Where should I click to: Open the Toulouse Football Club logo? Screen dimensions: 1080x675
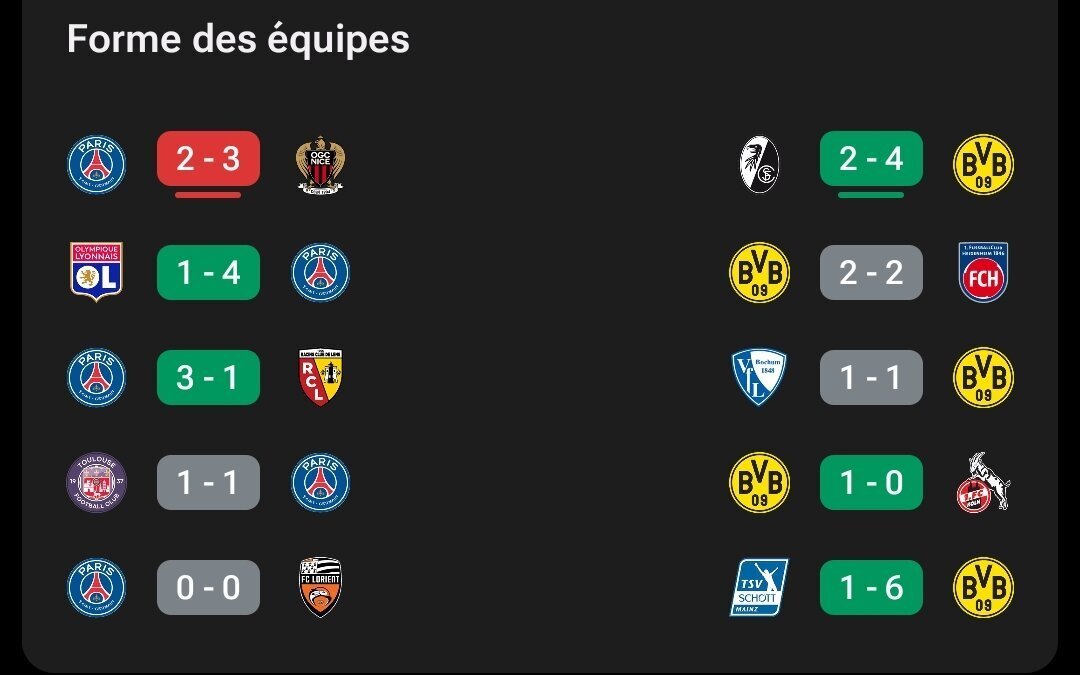(96, 482)
